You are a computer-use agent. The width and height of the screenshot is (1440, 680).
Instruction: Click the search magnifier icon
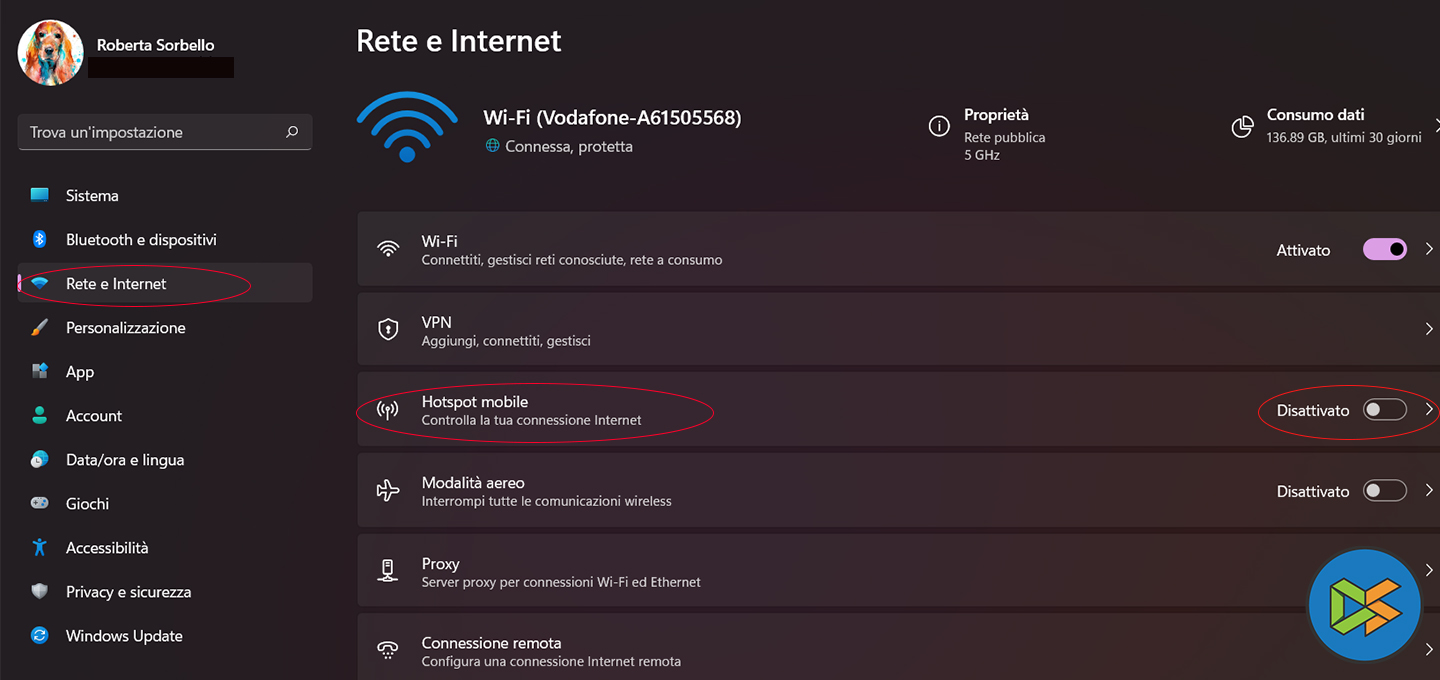click(x=292, y=132)
